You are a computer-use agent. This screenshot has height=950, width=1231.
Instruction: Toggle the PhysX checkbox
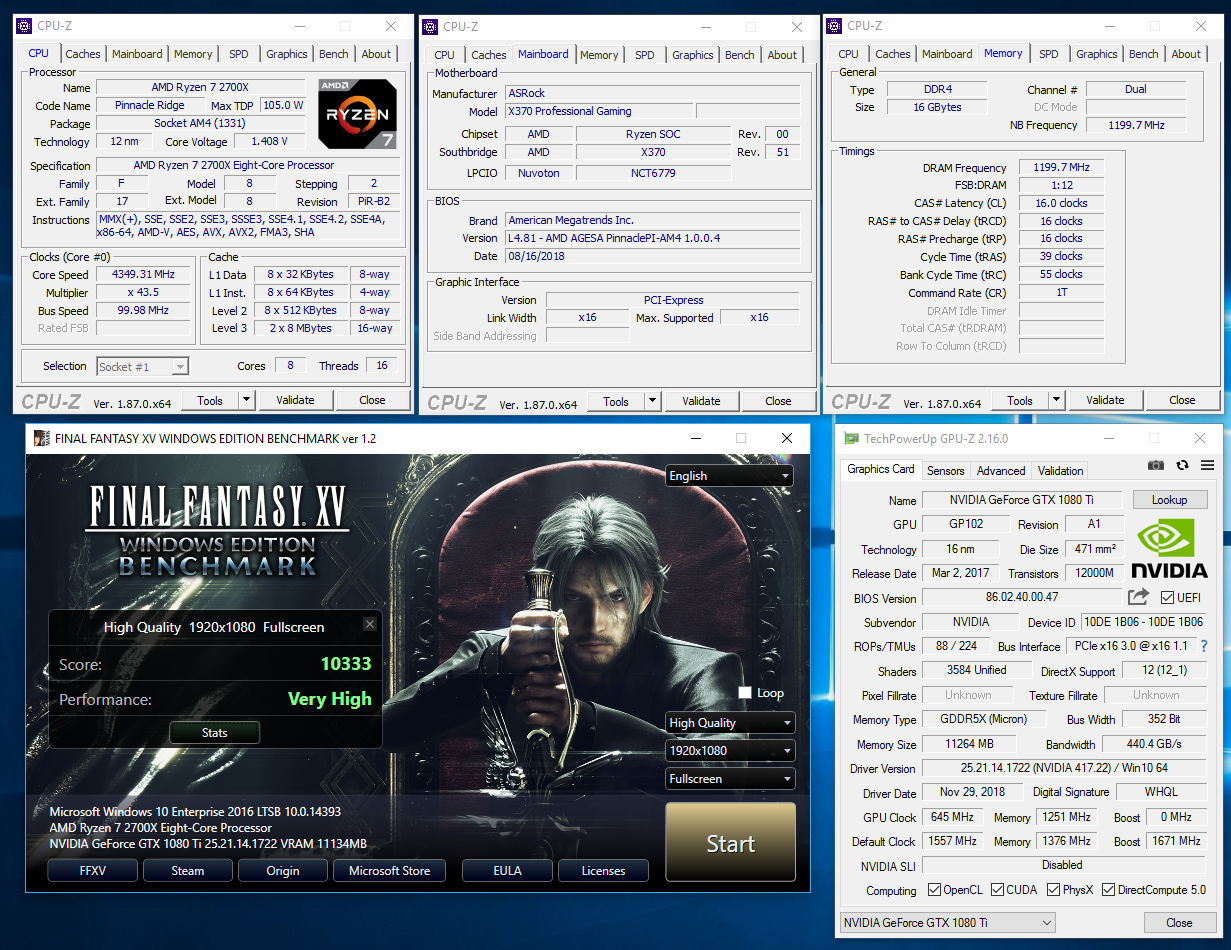1054,889
